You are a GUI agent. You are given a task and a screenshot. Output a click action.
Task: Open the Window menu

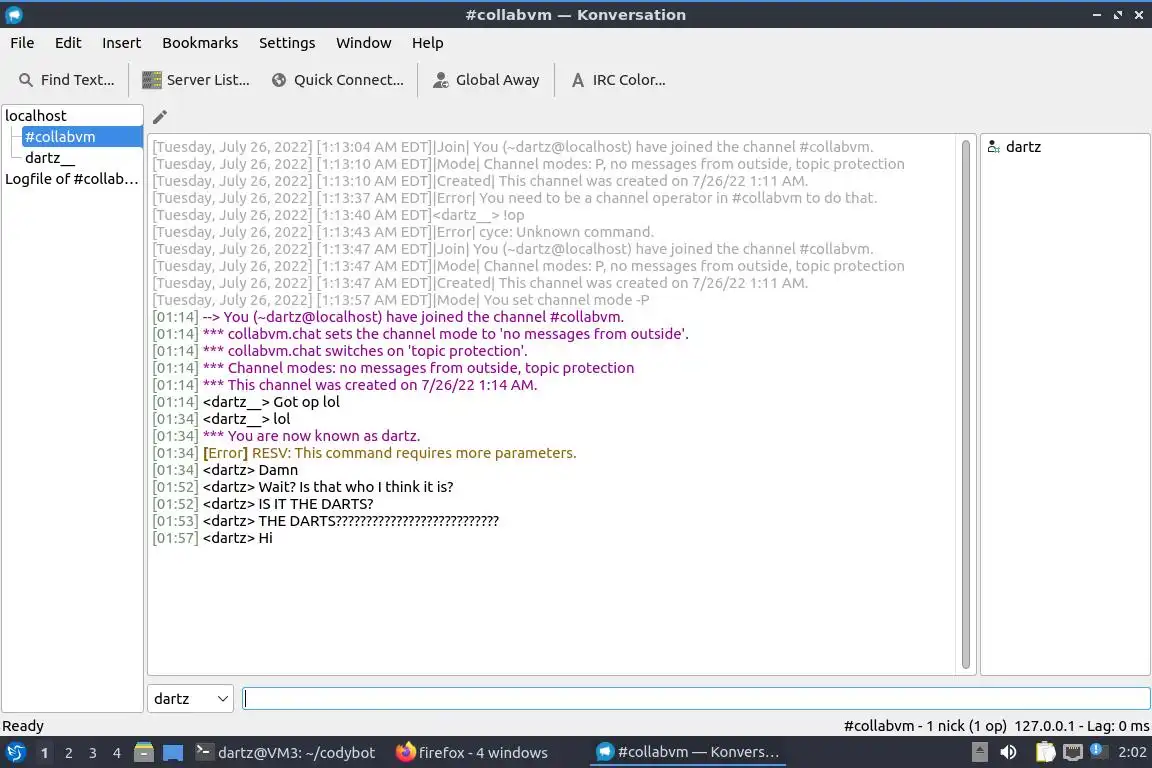point(364,43)
